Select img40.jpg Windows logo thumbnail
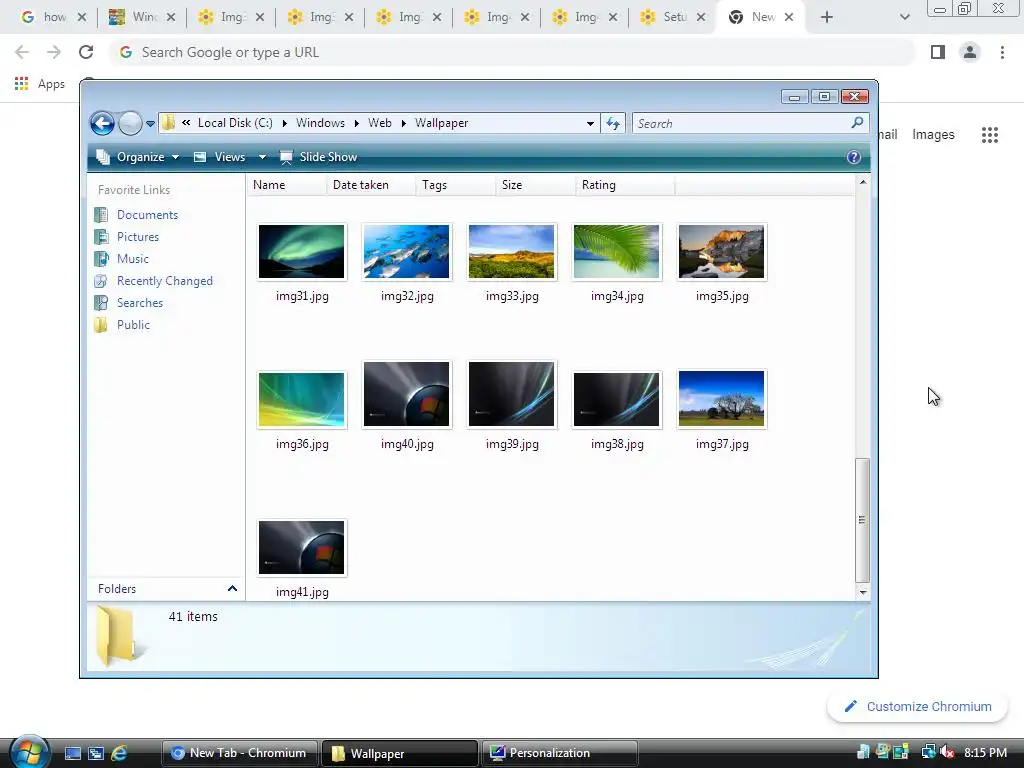Viewport: 1024px width, 768px height. click(x=407, y=394)
